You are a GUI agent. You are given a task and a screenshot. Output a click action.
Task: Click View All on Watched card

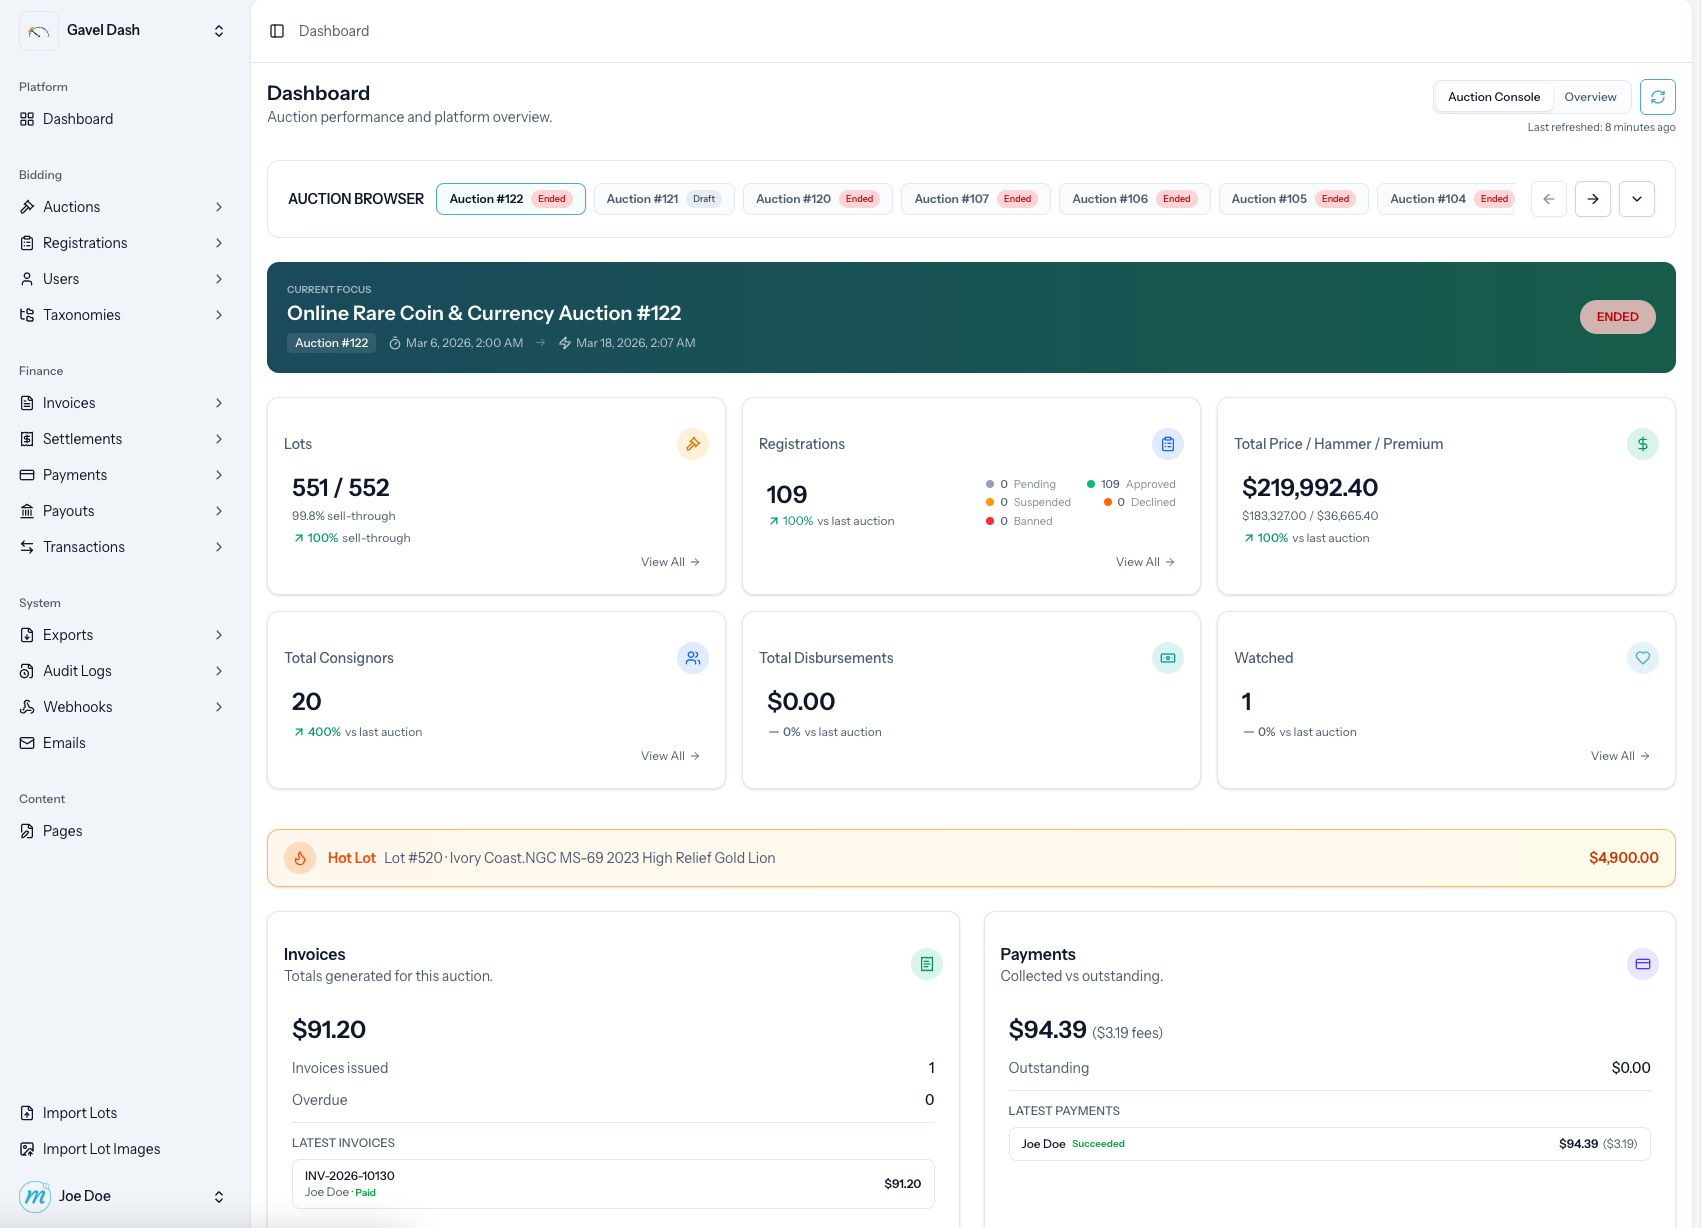tap(1620, 756)
